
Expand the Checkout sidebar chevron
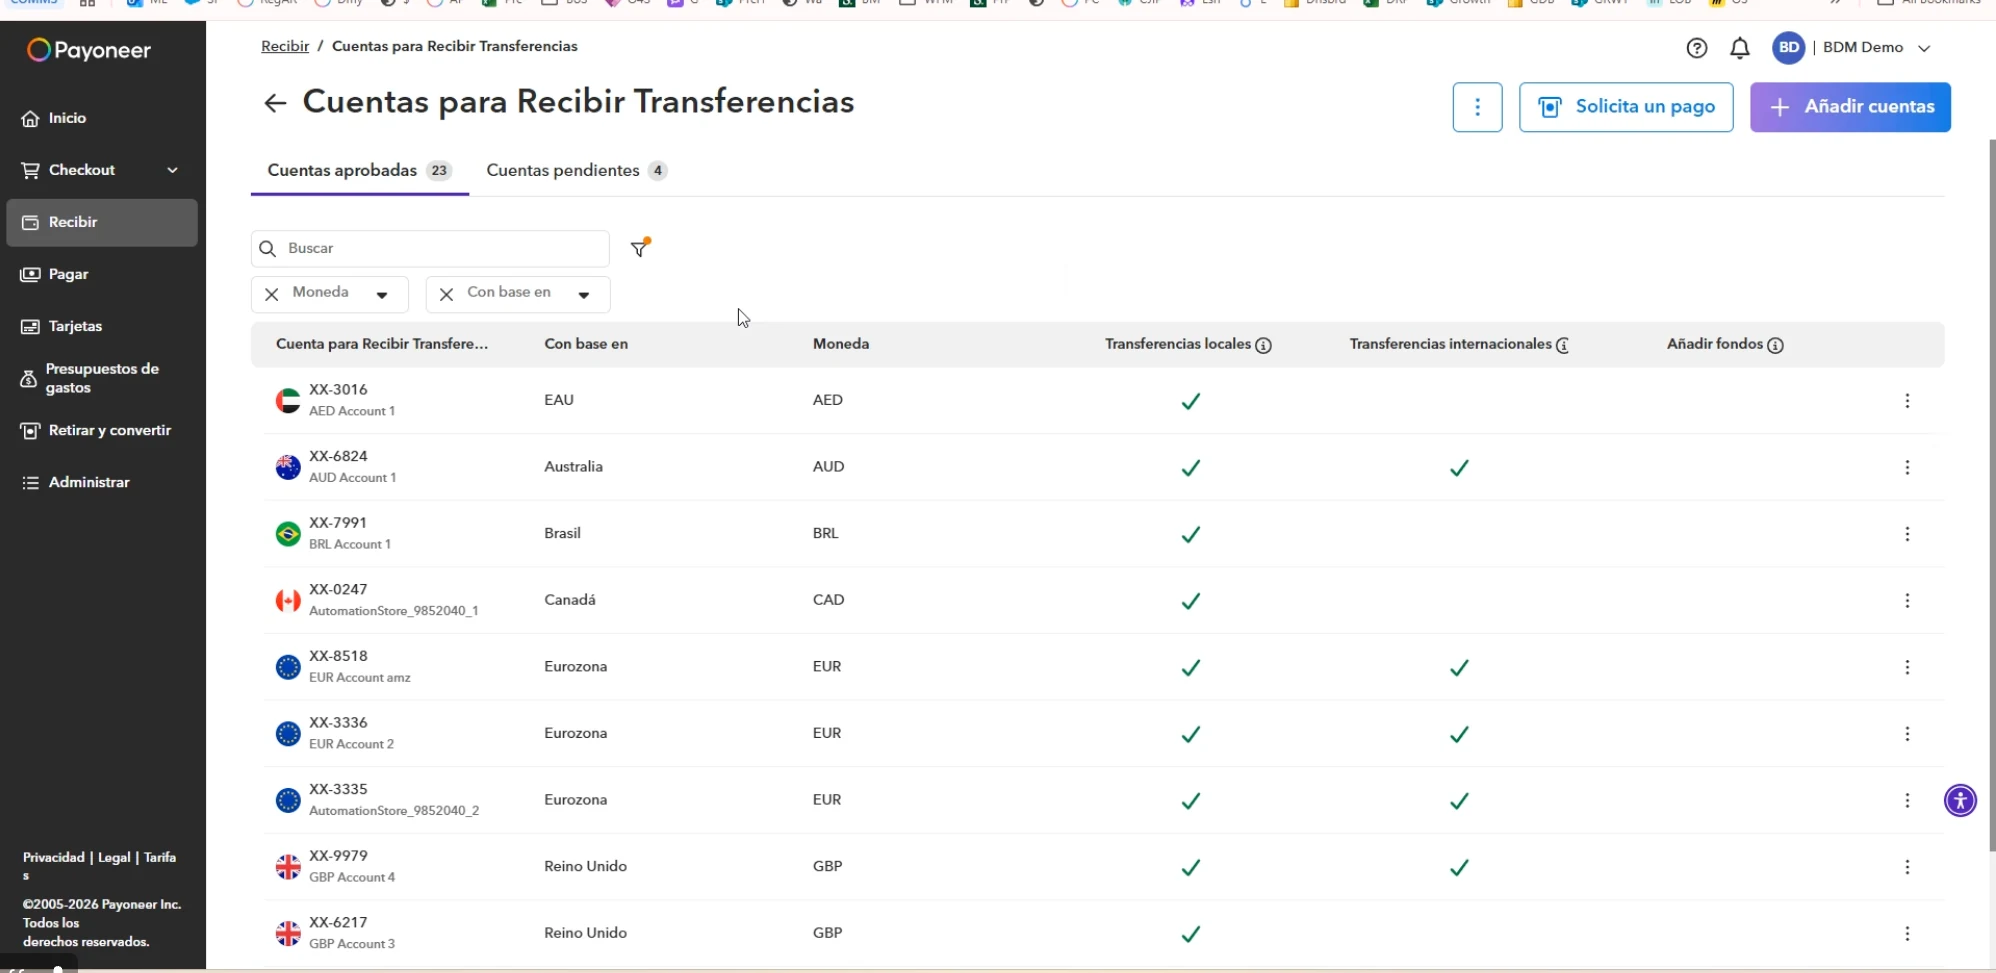(172, 170)
